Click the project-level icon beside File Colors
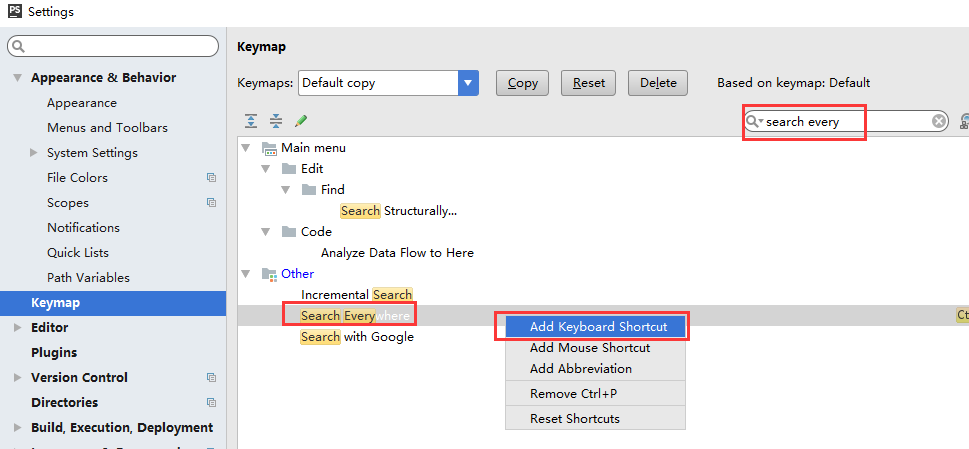 point(211,178)
